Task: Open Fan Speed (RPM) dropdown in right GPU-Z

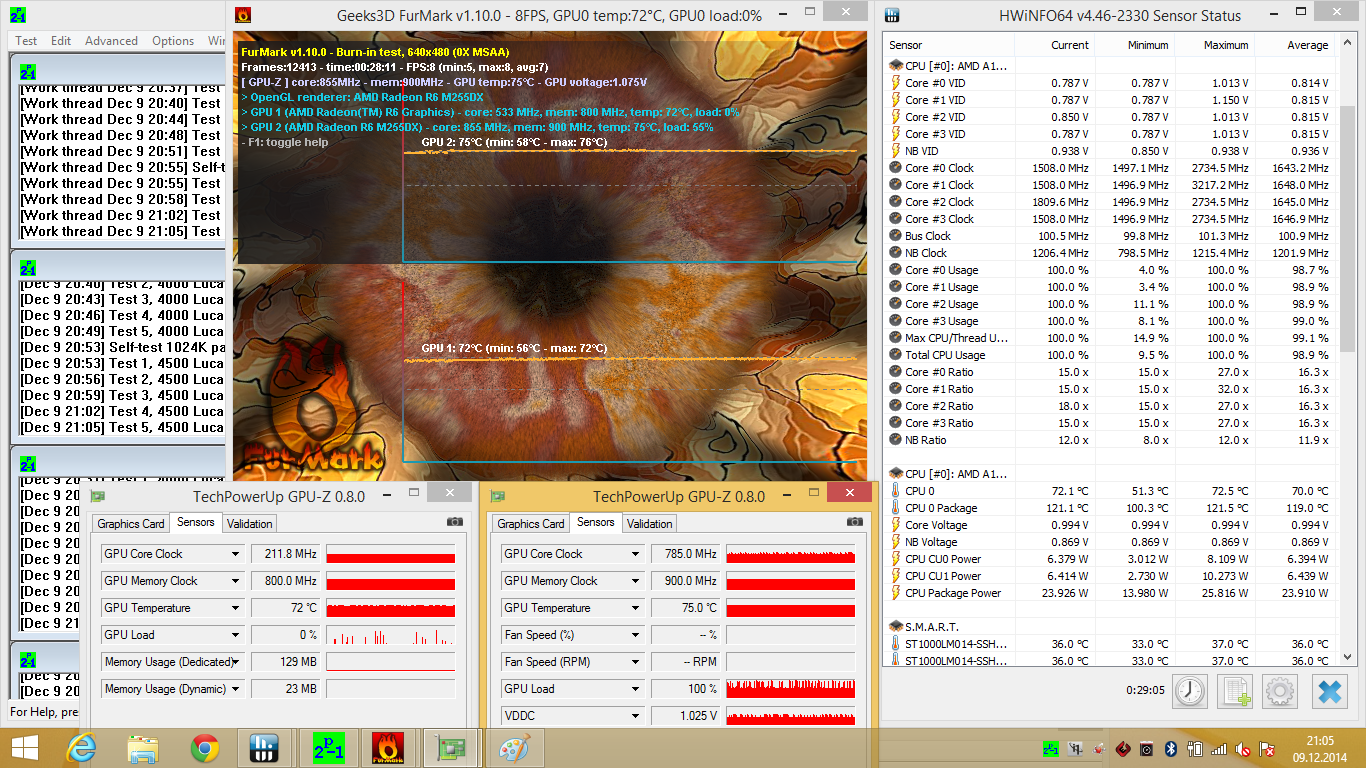Action: (x=636, y=662)
